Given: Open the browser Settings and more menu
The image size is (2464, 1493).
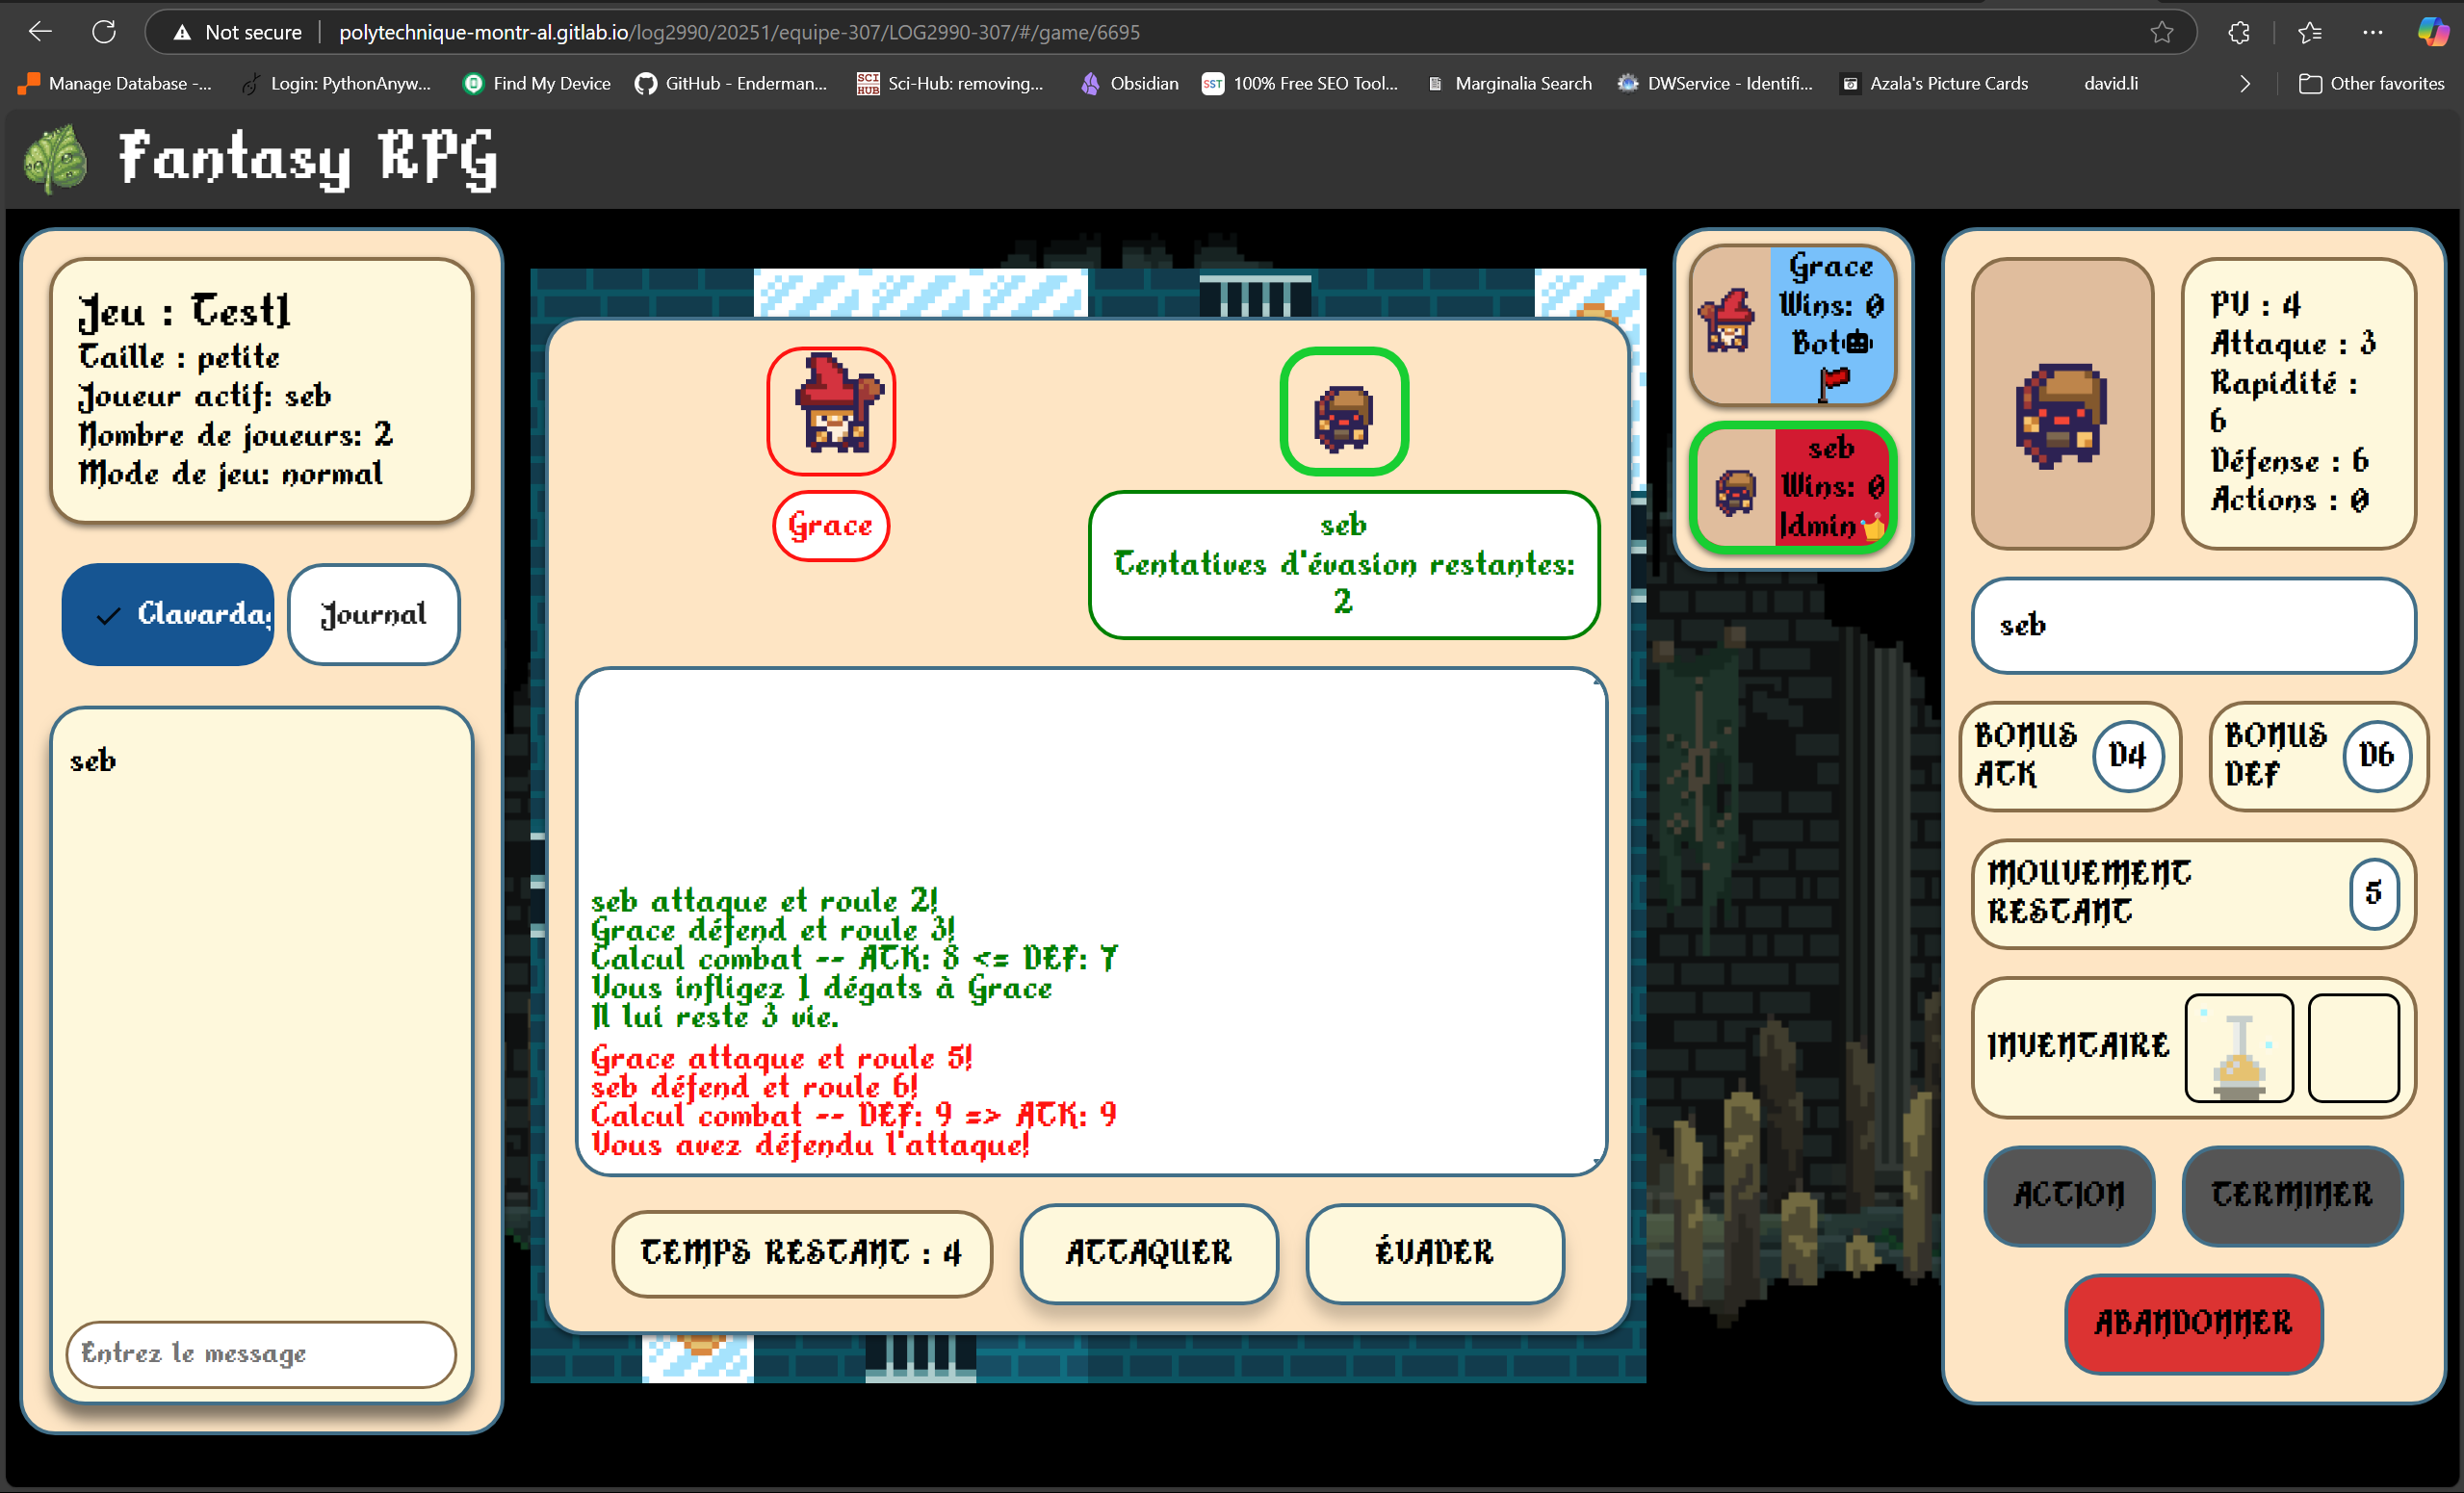Looking at the screenshot, I should point(2373,31).
